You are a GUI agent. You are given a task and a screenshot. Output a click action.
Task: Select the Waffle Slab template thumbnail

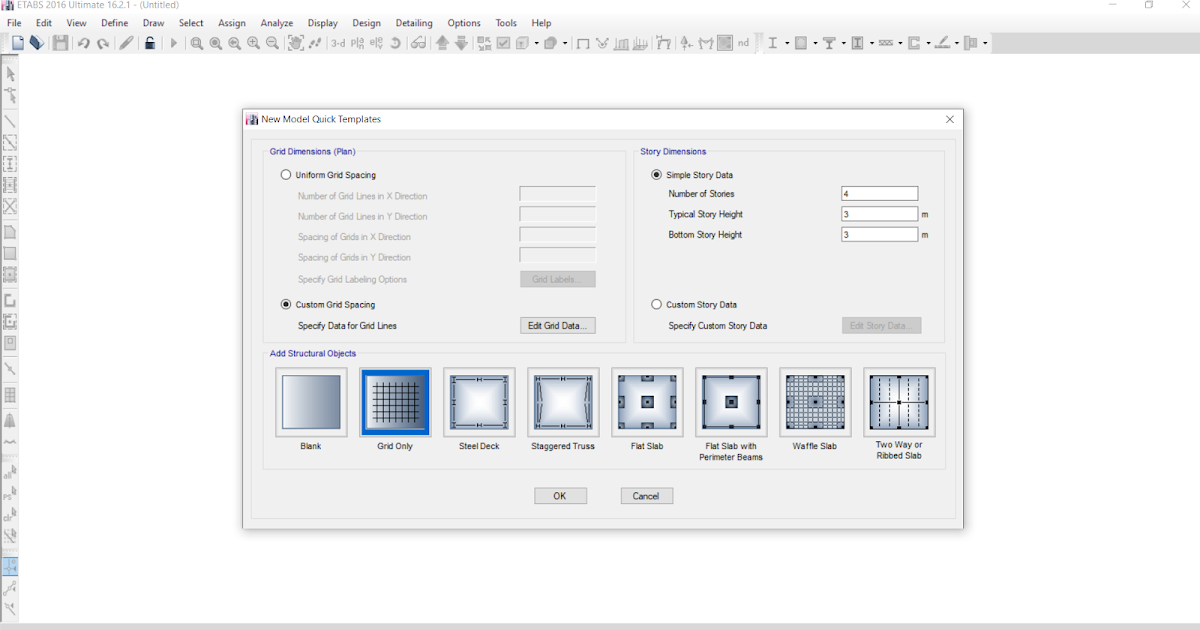[x=815, y=400]
